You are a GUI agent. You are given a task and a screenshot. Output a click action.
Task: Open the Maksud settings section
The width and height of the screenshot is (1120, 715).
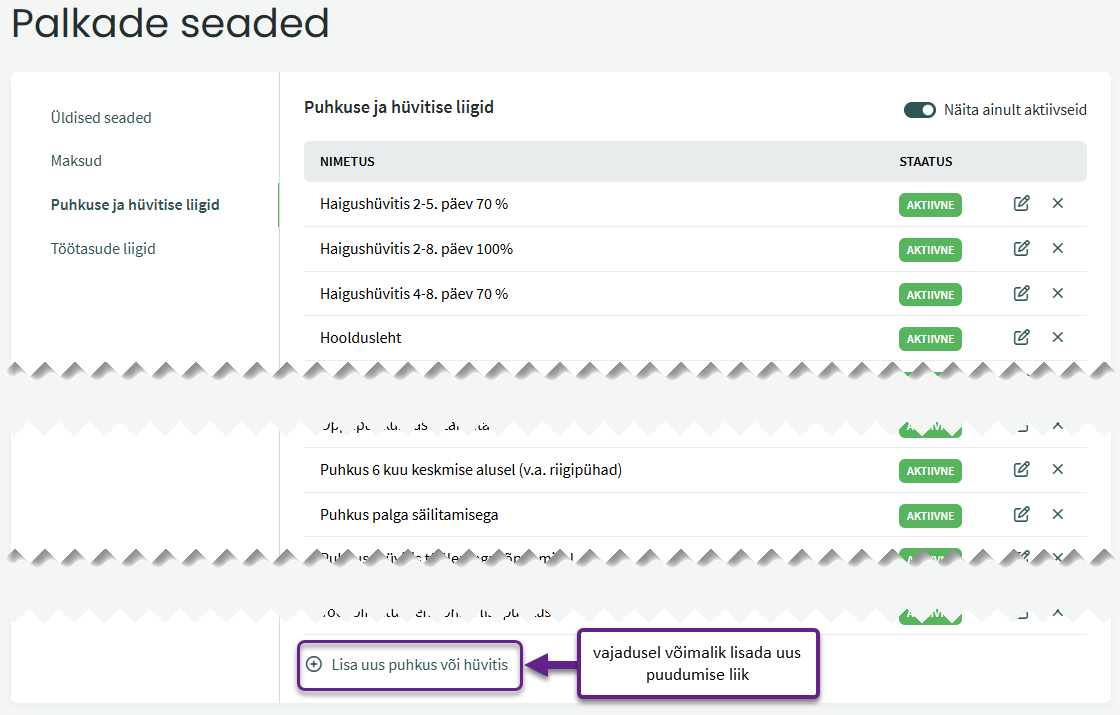tap(76, 161)
